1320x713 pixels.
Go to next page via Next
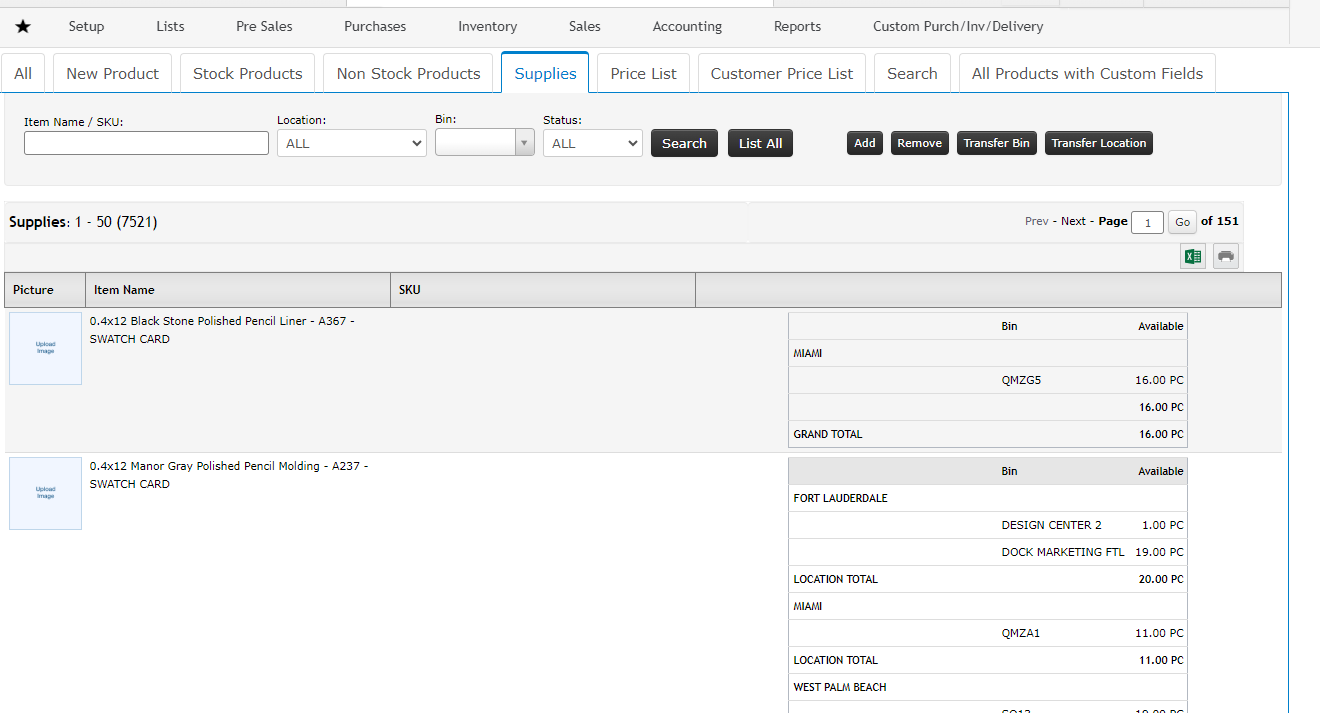point(1073,221)
